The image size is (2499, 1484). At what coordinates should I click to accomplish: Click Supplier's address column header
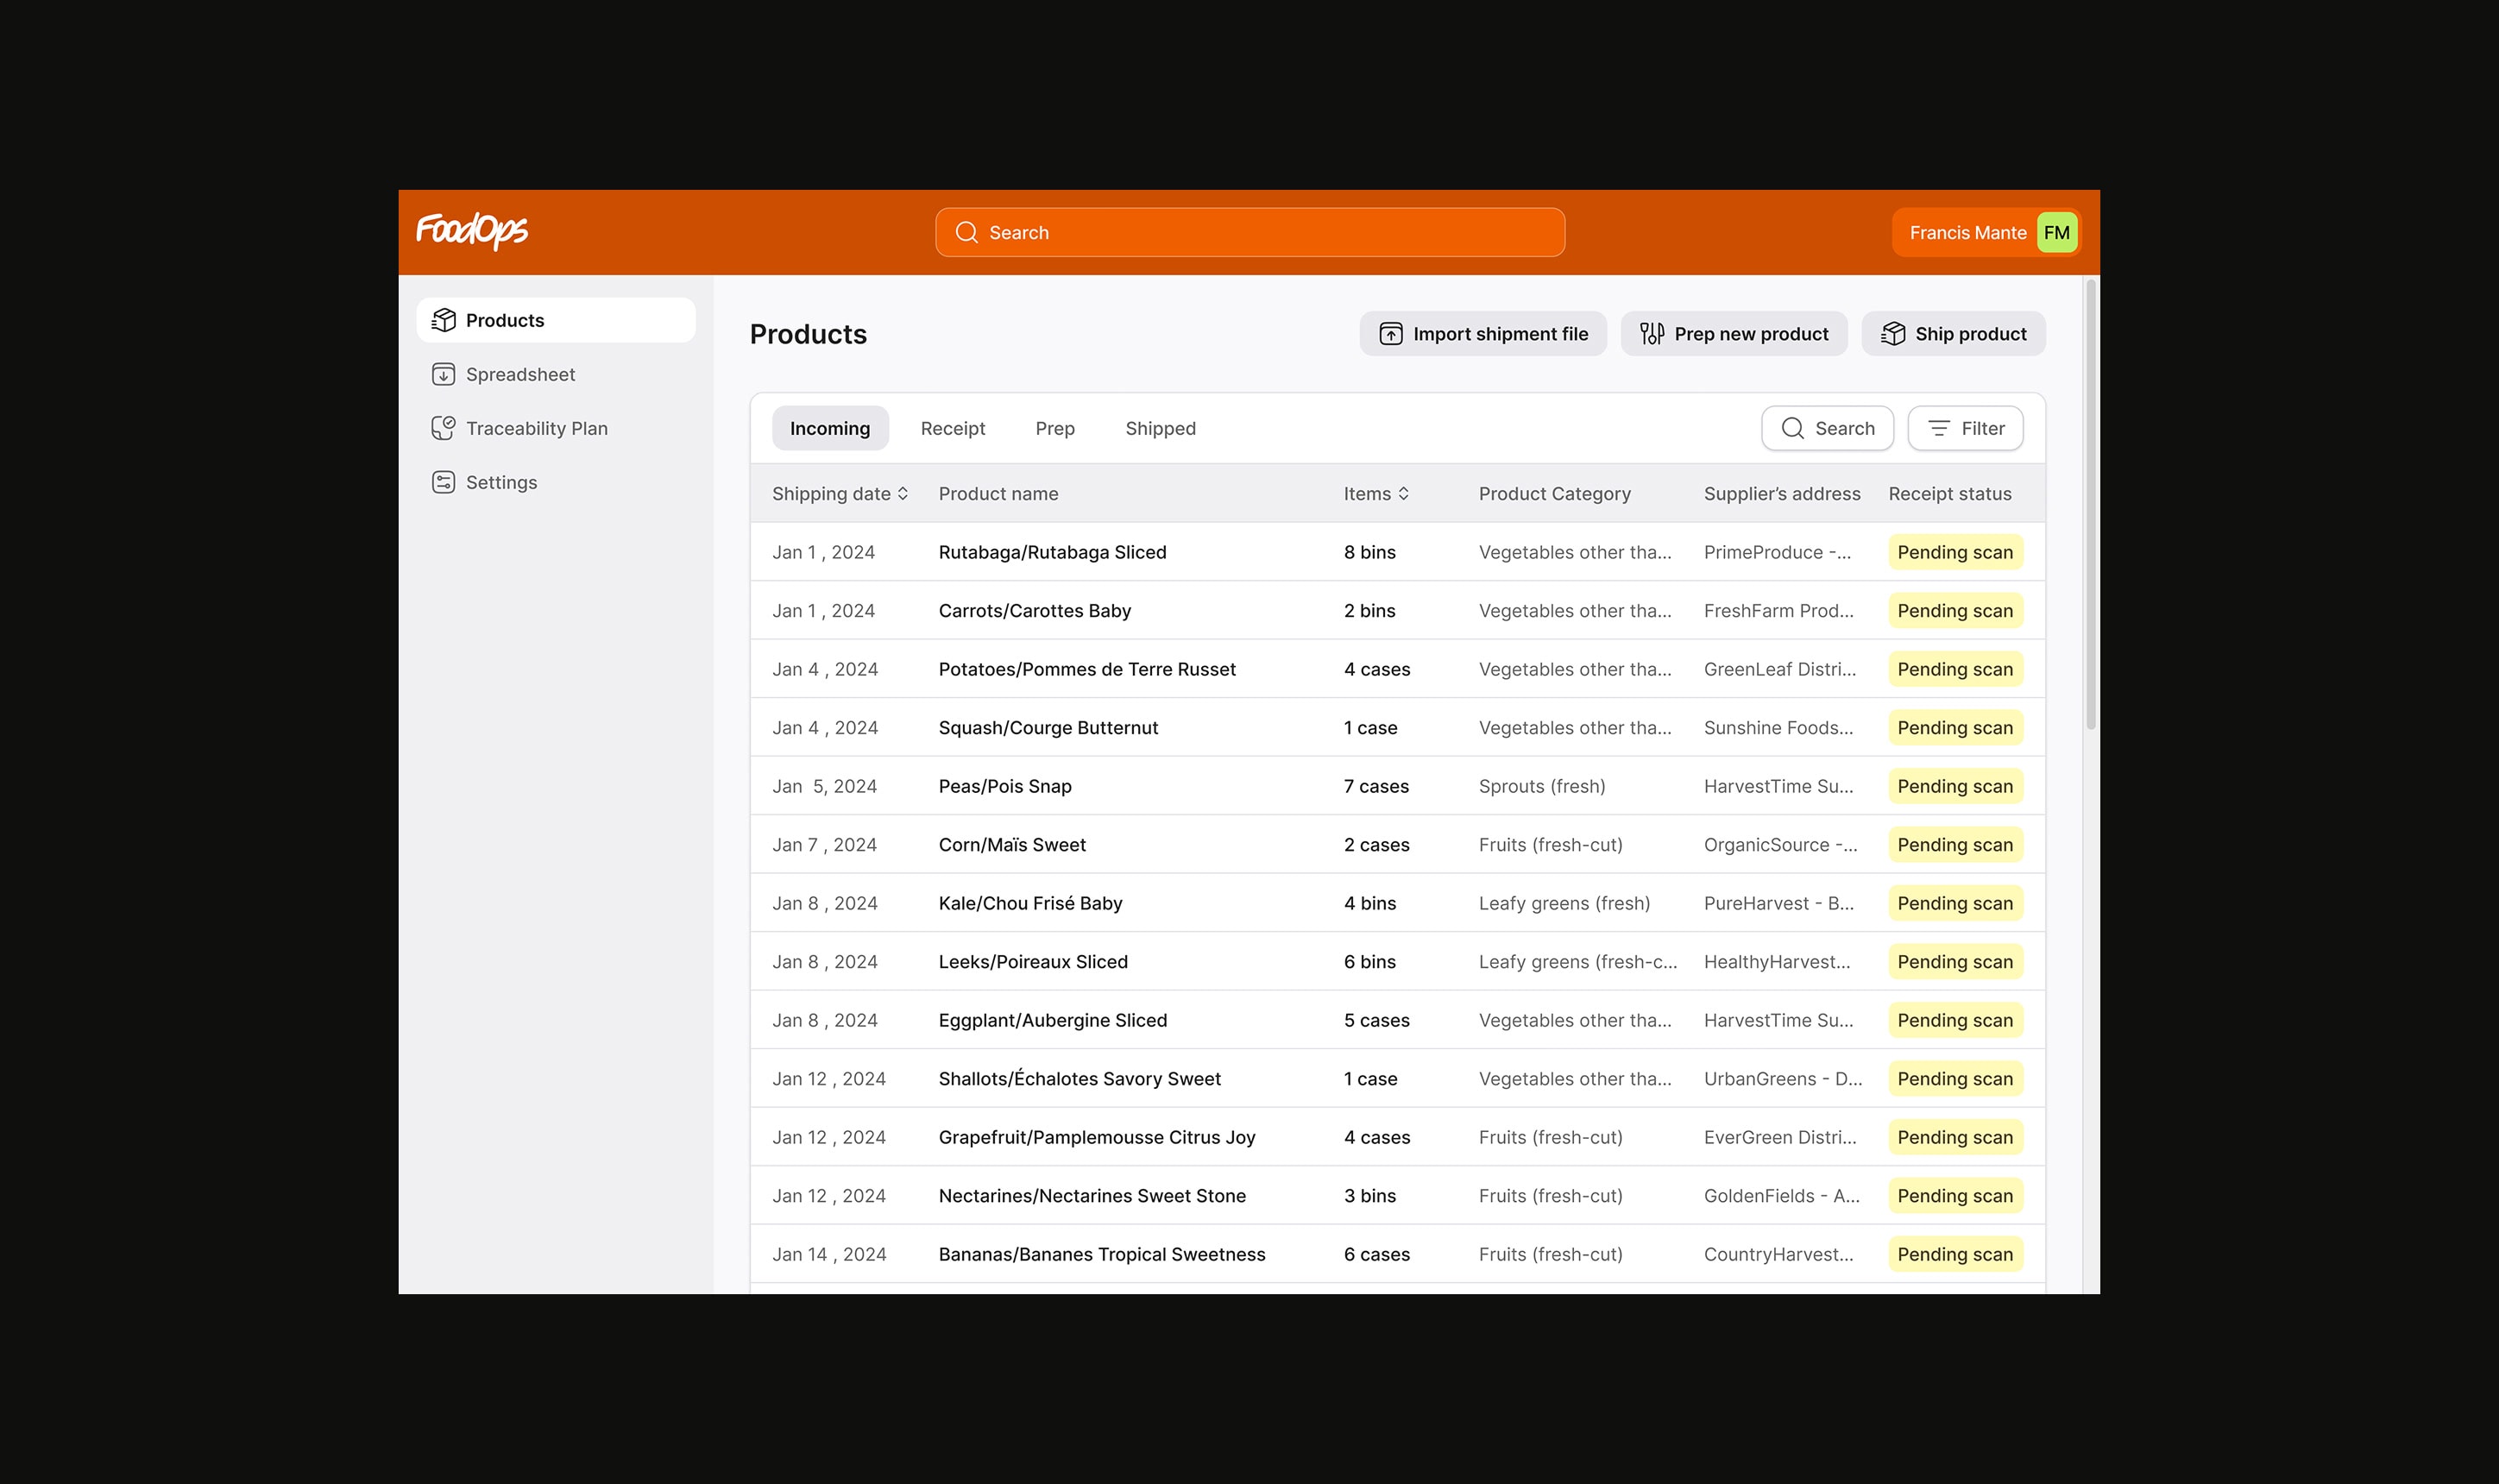click(x=1782, y=494)
